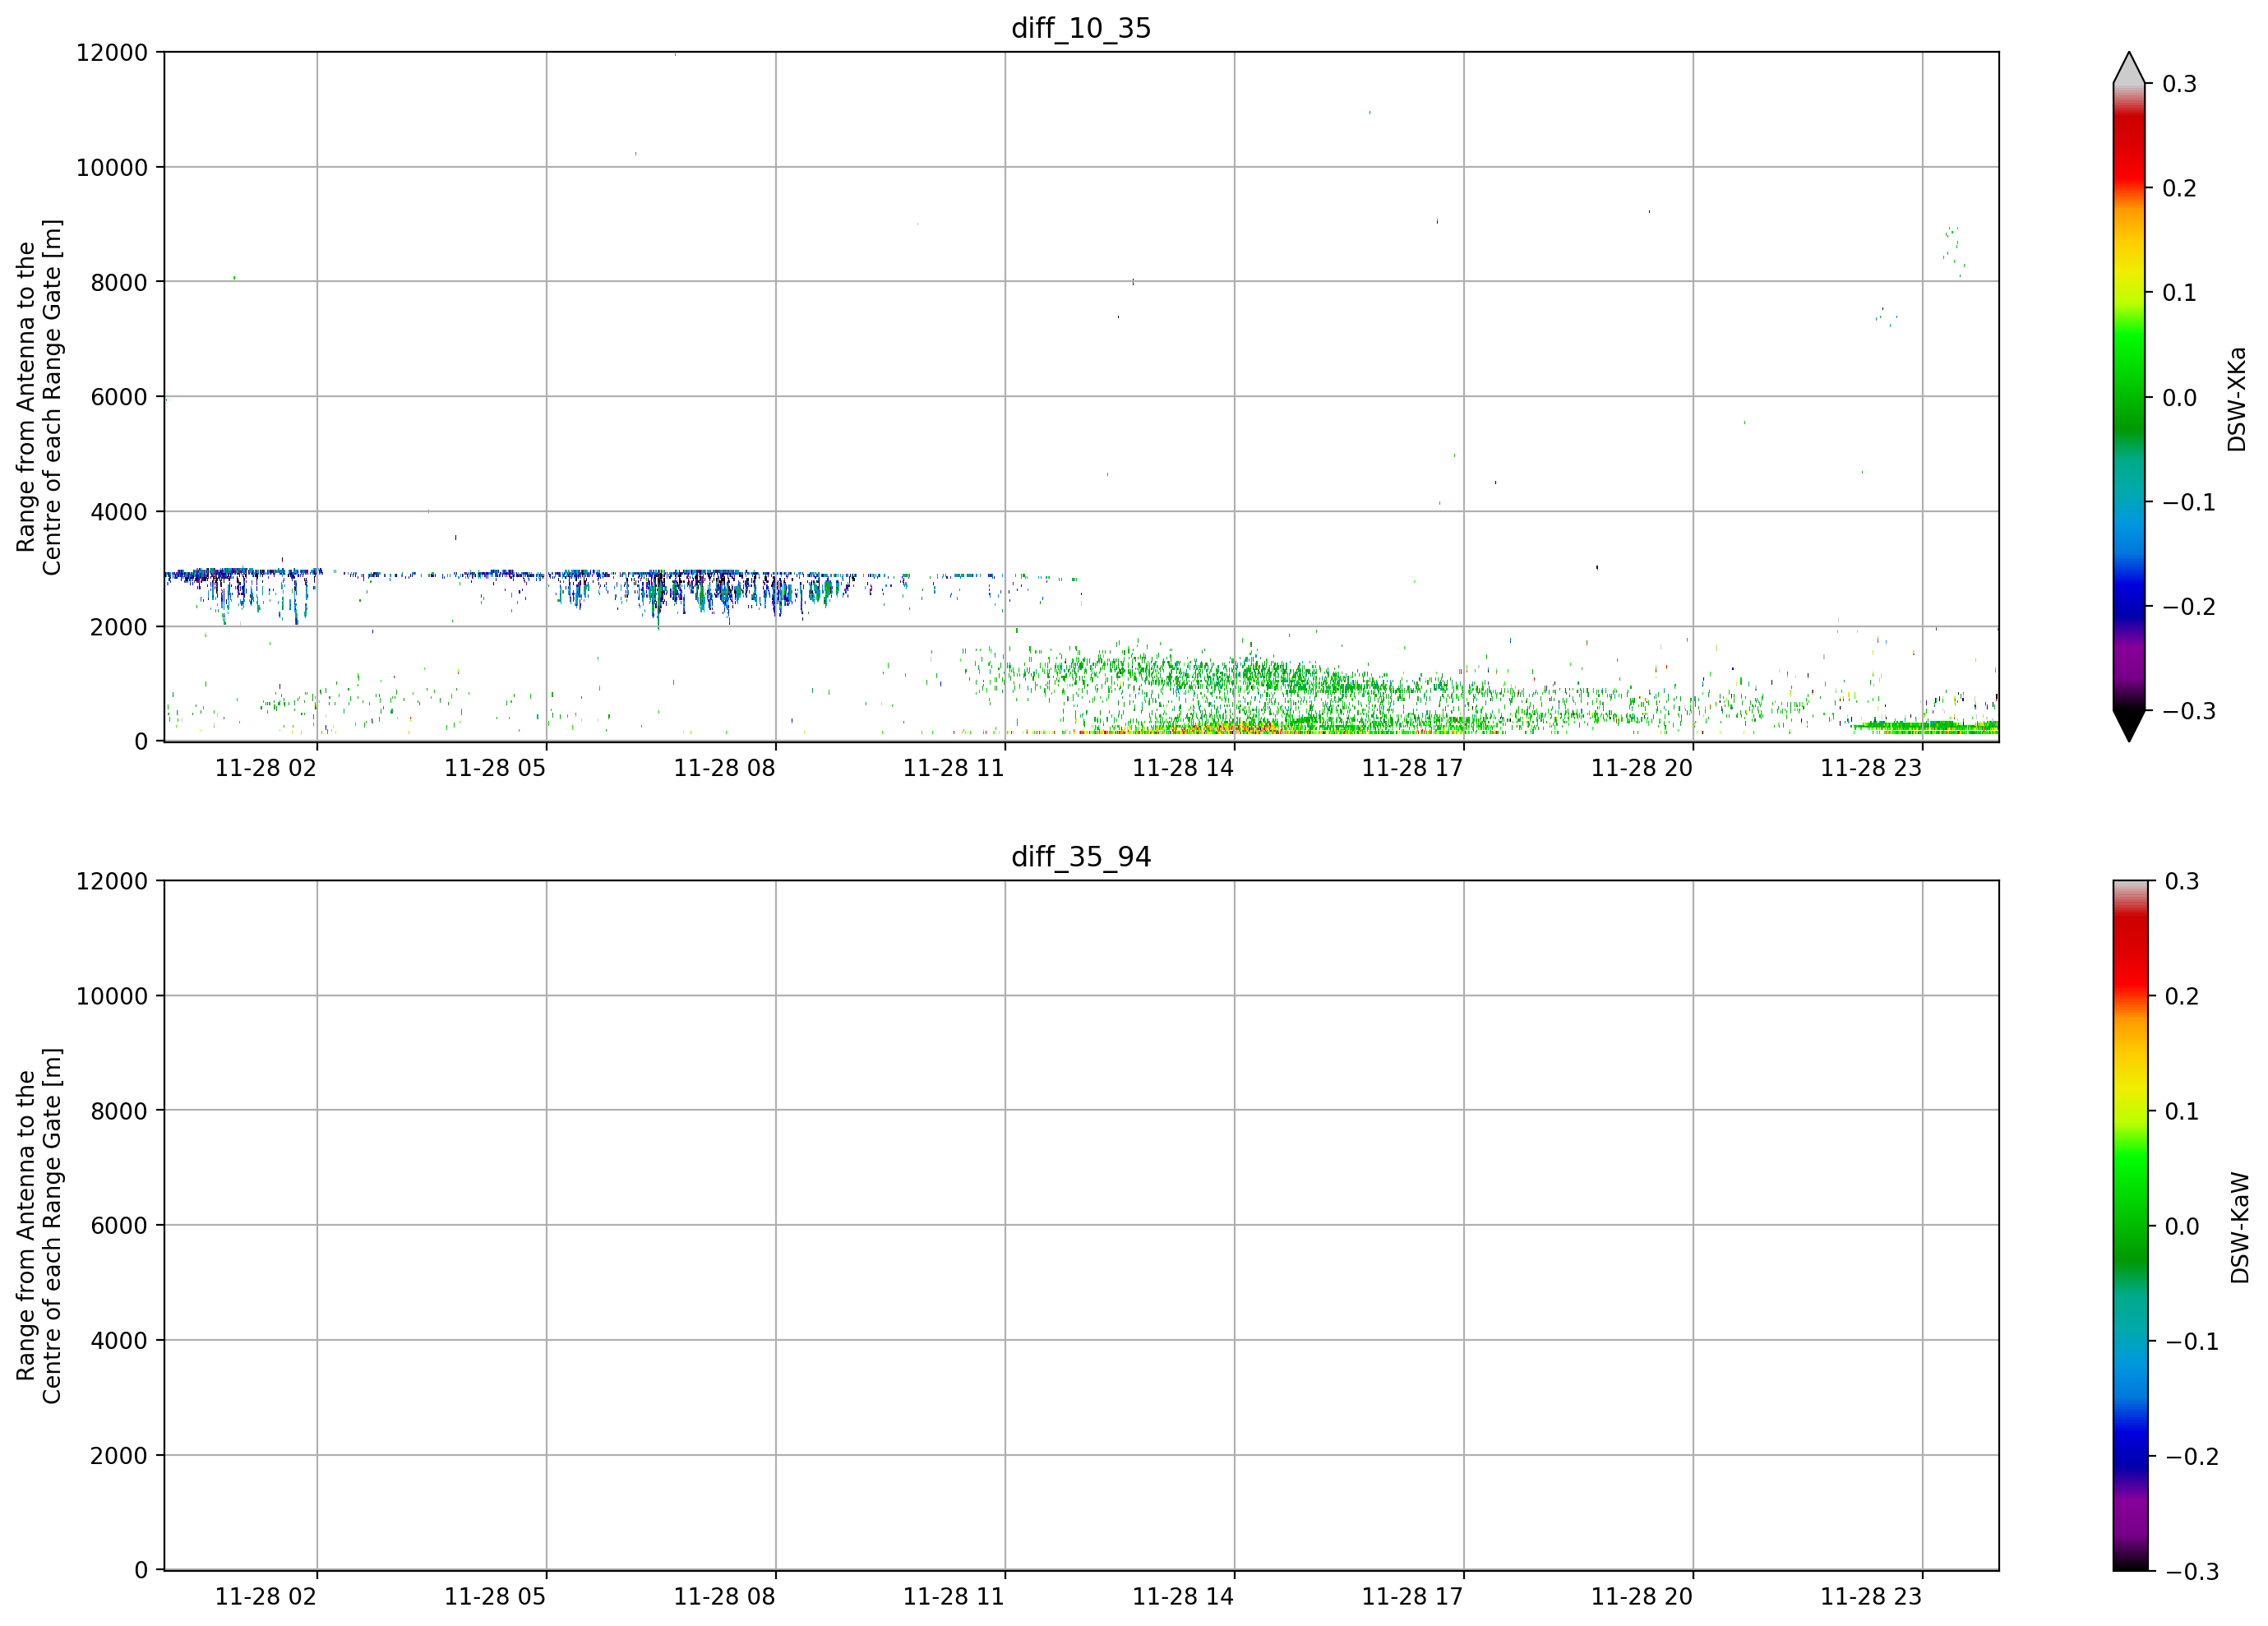Image resolution: width=2268 pixels, height=1626 pixels.
Task: Click the '−0.1' tick on the DSW-XKa colorbar
Action: coord(2189,502)
